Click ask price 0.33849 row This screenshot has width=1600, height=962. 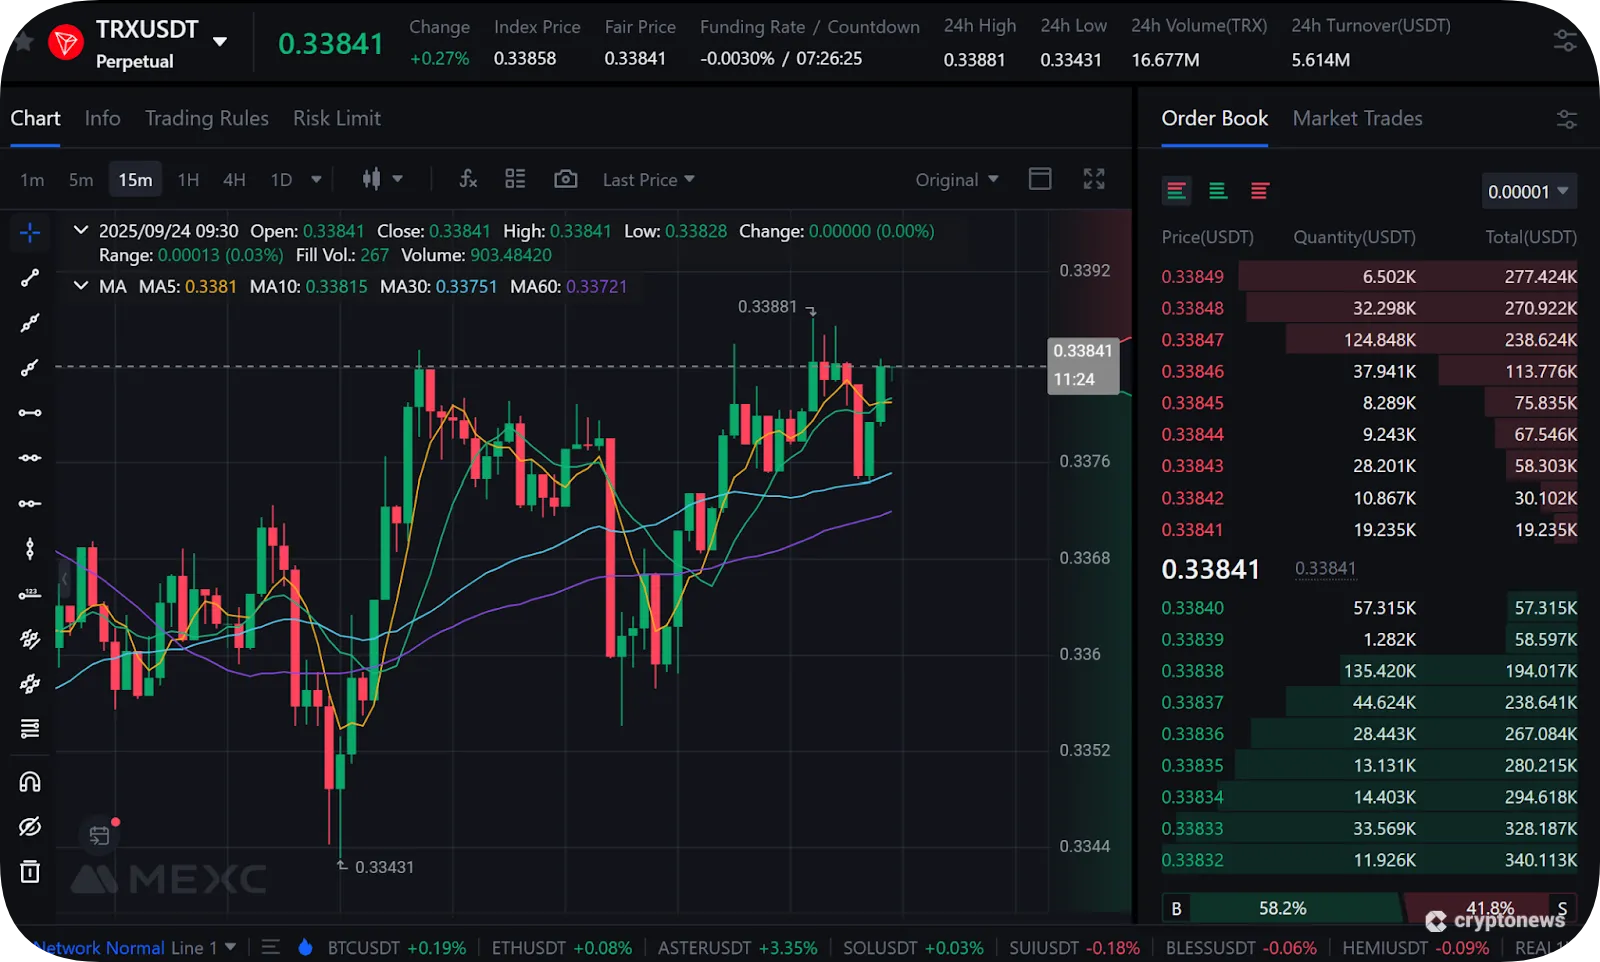point(1369,276)
